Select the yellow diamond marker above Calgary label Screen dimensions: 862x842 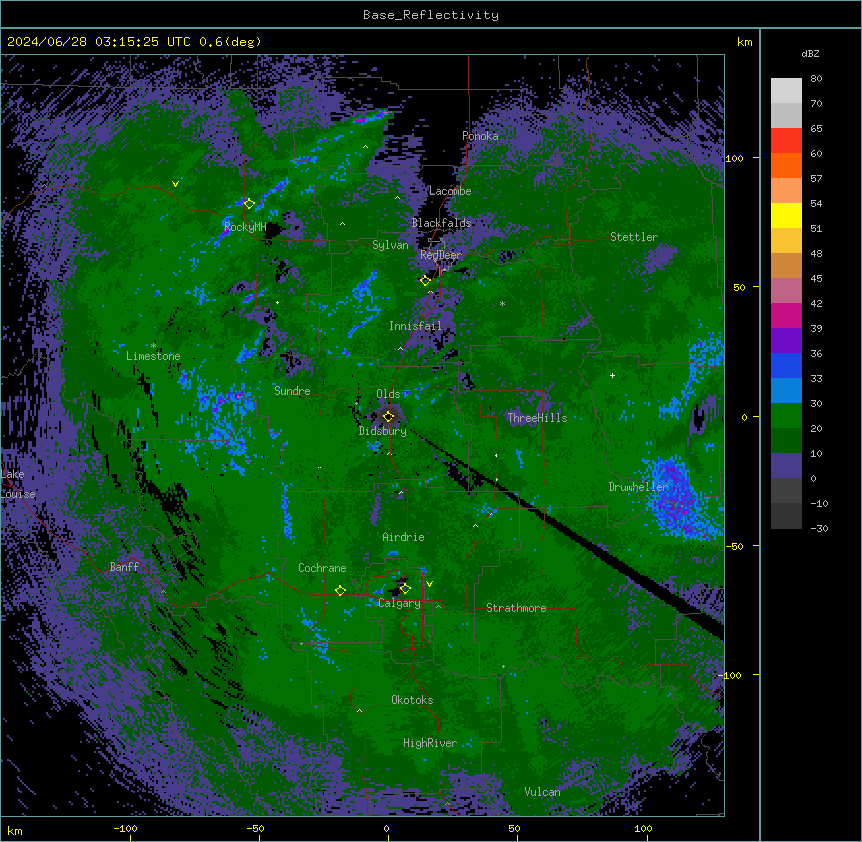(x=405, y=589)
